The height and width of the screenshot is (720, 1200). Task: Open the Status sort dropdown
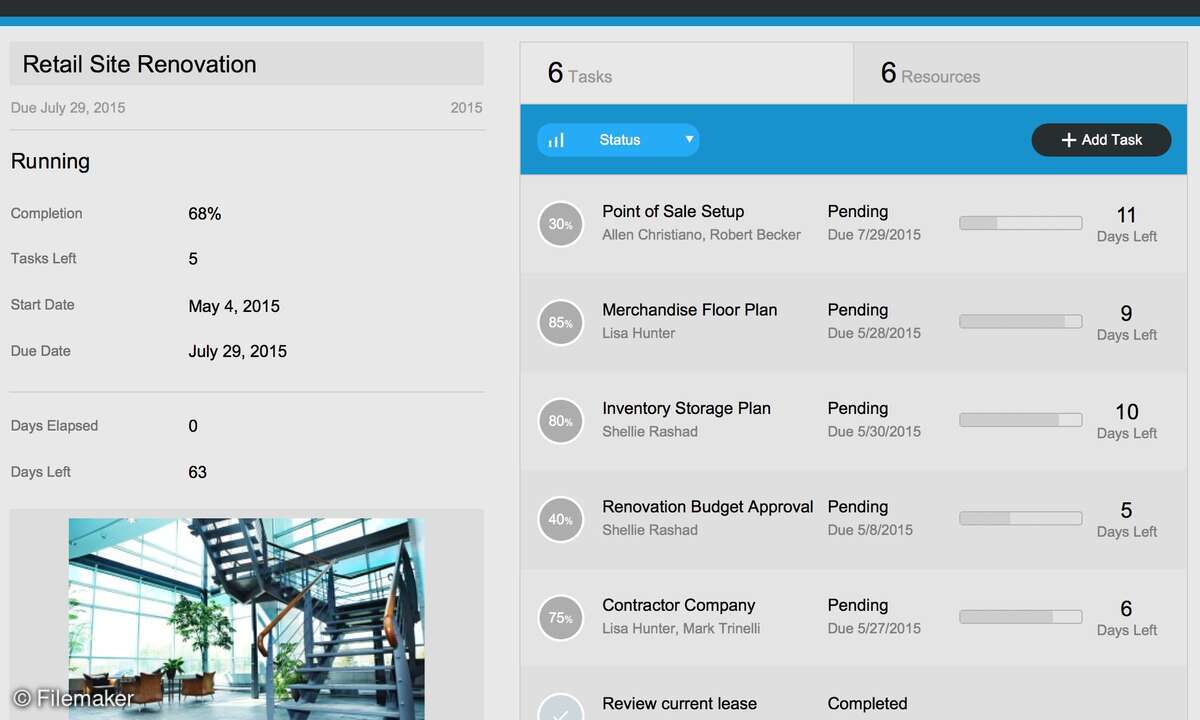619,140
